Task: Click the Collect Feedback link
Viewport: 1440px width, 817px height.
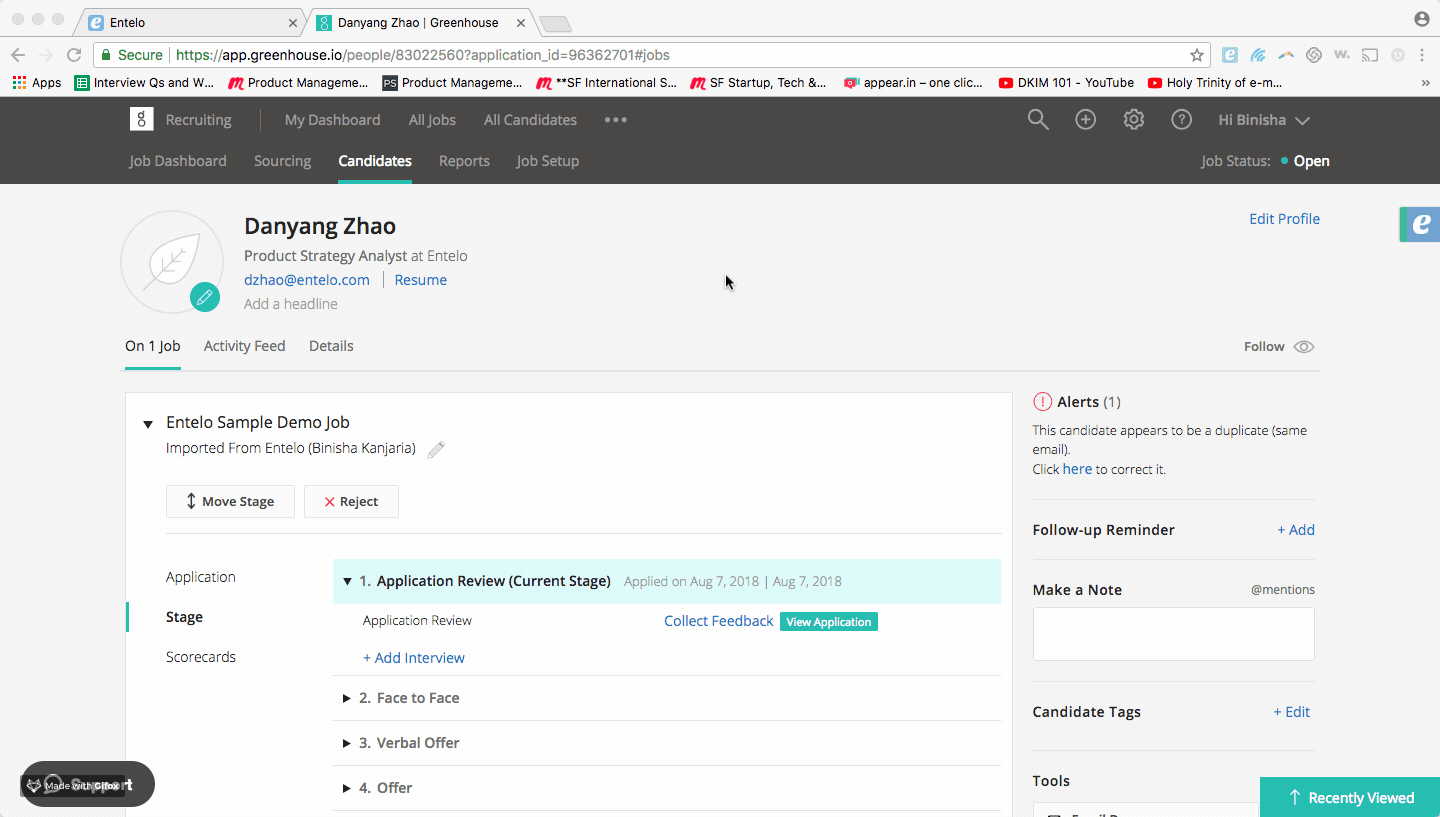Action: (718, 621)
